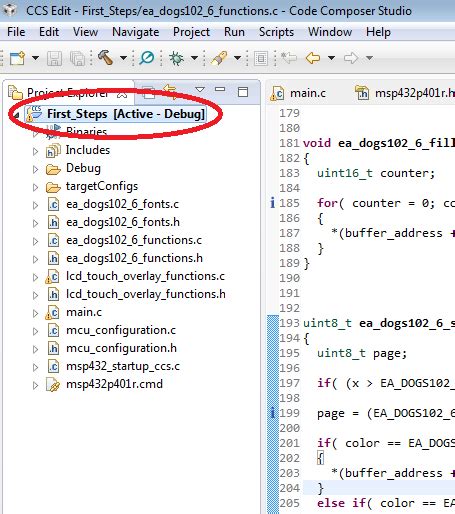Open the Help menu
Image resolution: width=455 pixels, height=514 pixels.
(x=378, y=32)
